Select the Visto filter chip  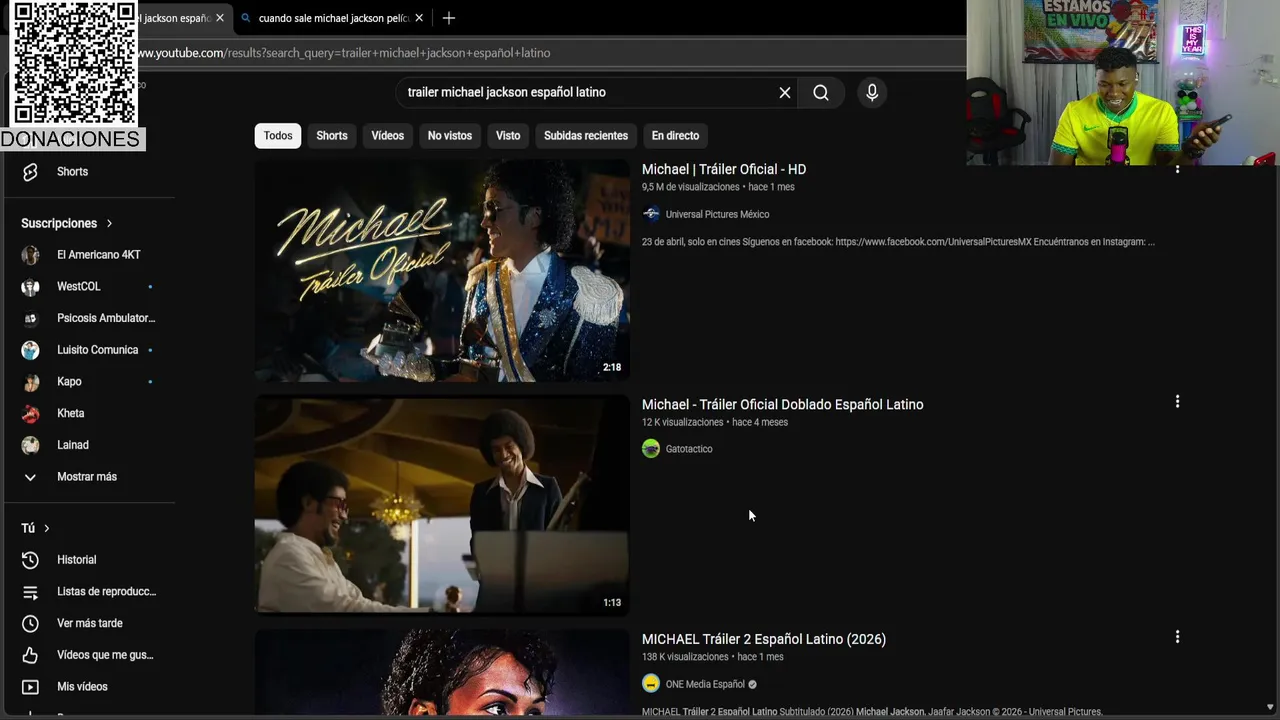pos(508,136)
